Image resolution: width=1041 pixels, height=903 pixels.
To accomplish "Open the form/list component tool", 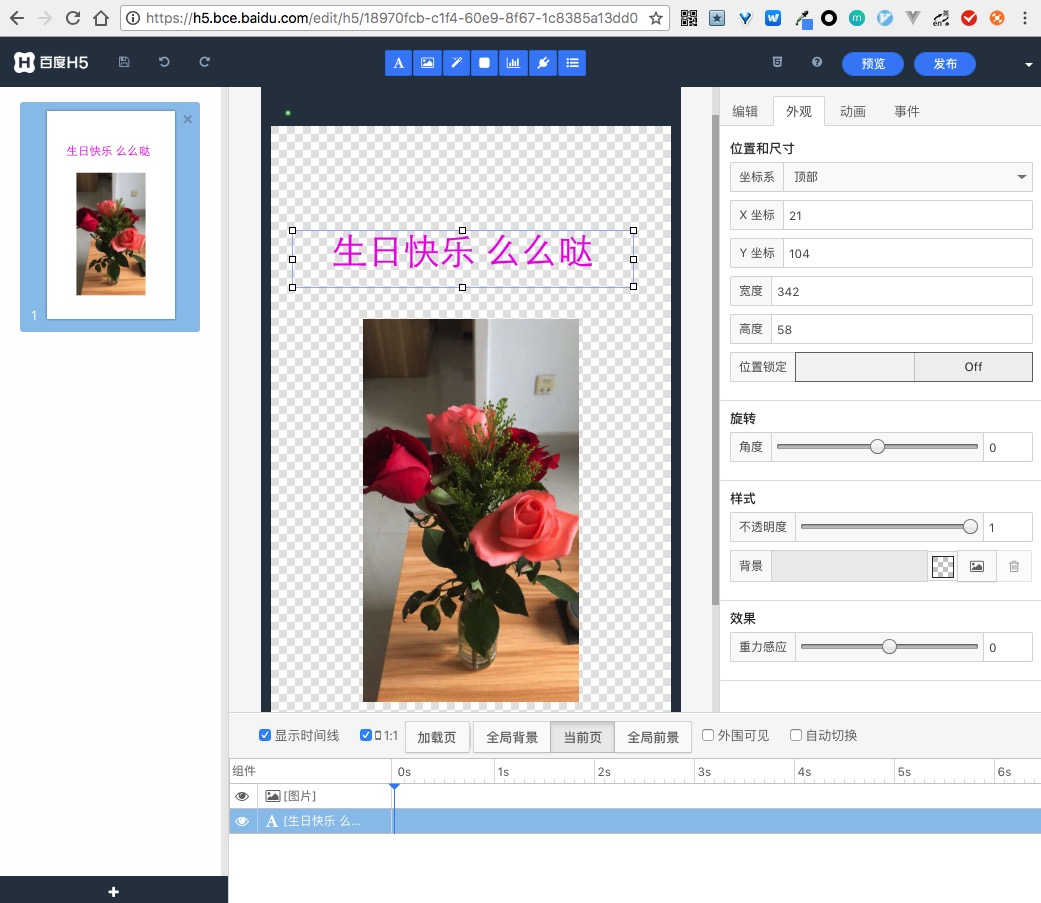I will pyautogui.click(x=571, y=62).
